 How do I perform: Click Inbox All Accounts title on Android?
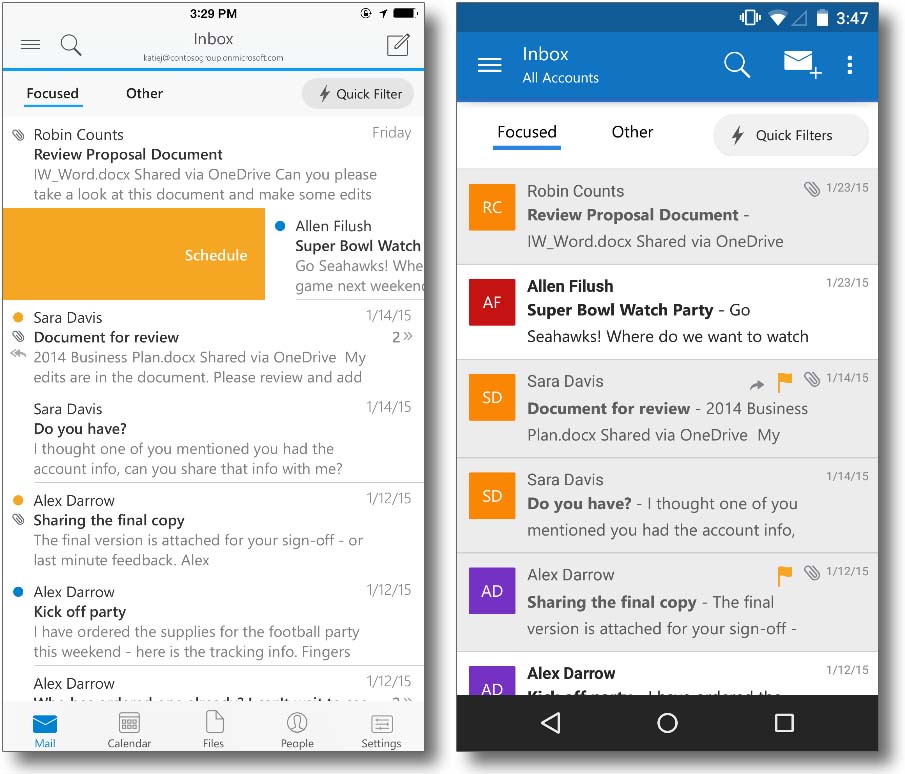[x=560, y=65]
